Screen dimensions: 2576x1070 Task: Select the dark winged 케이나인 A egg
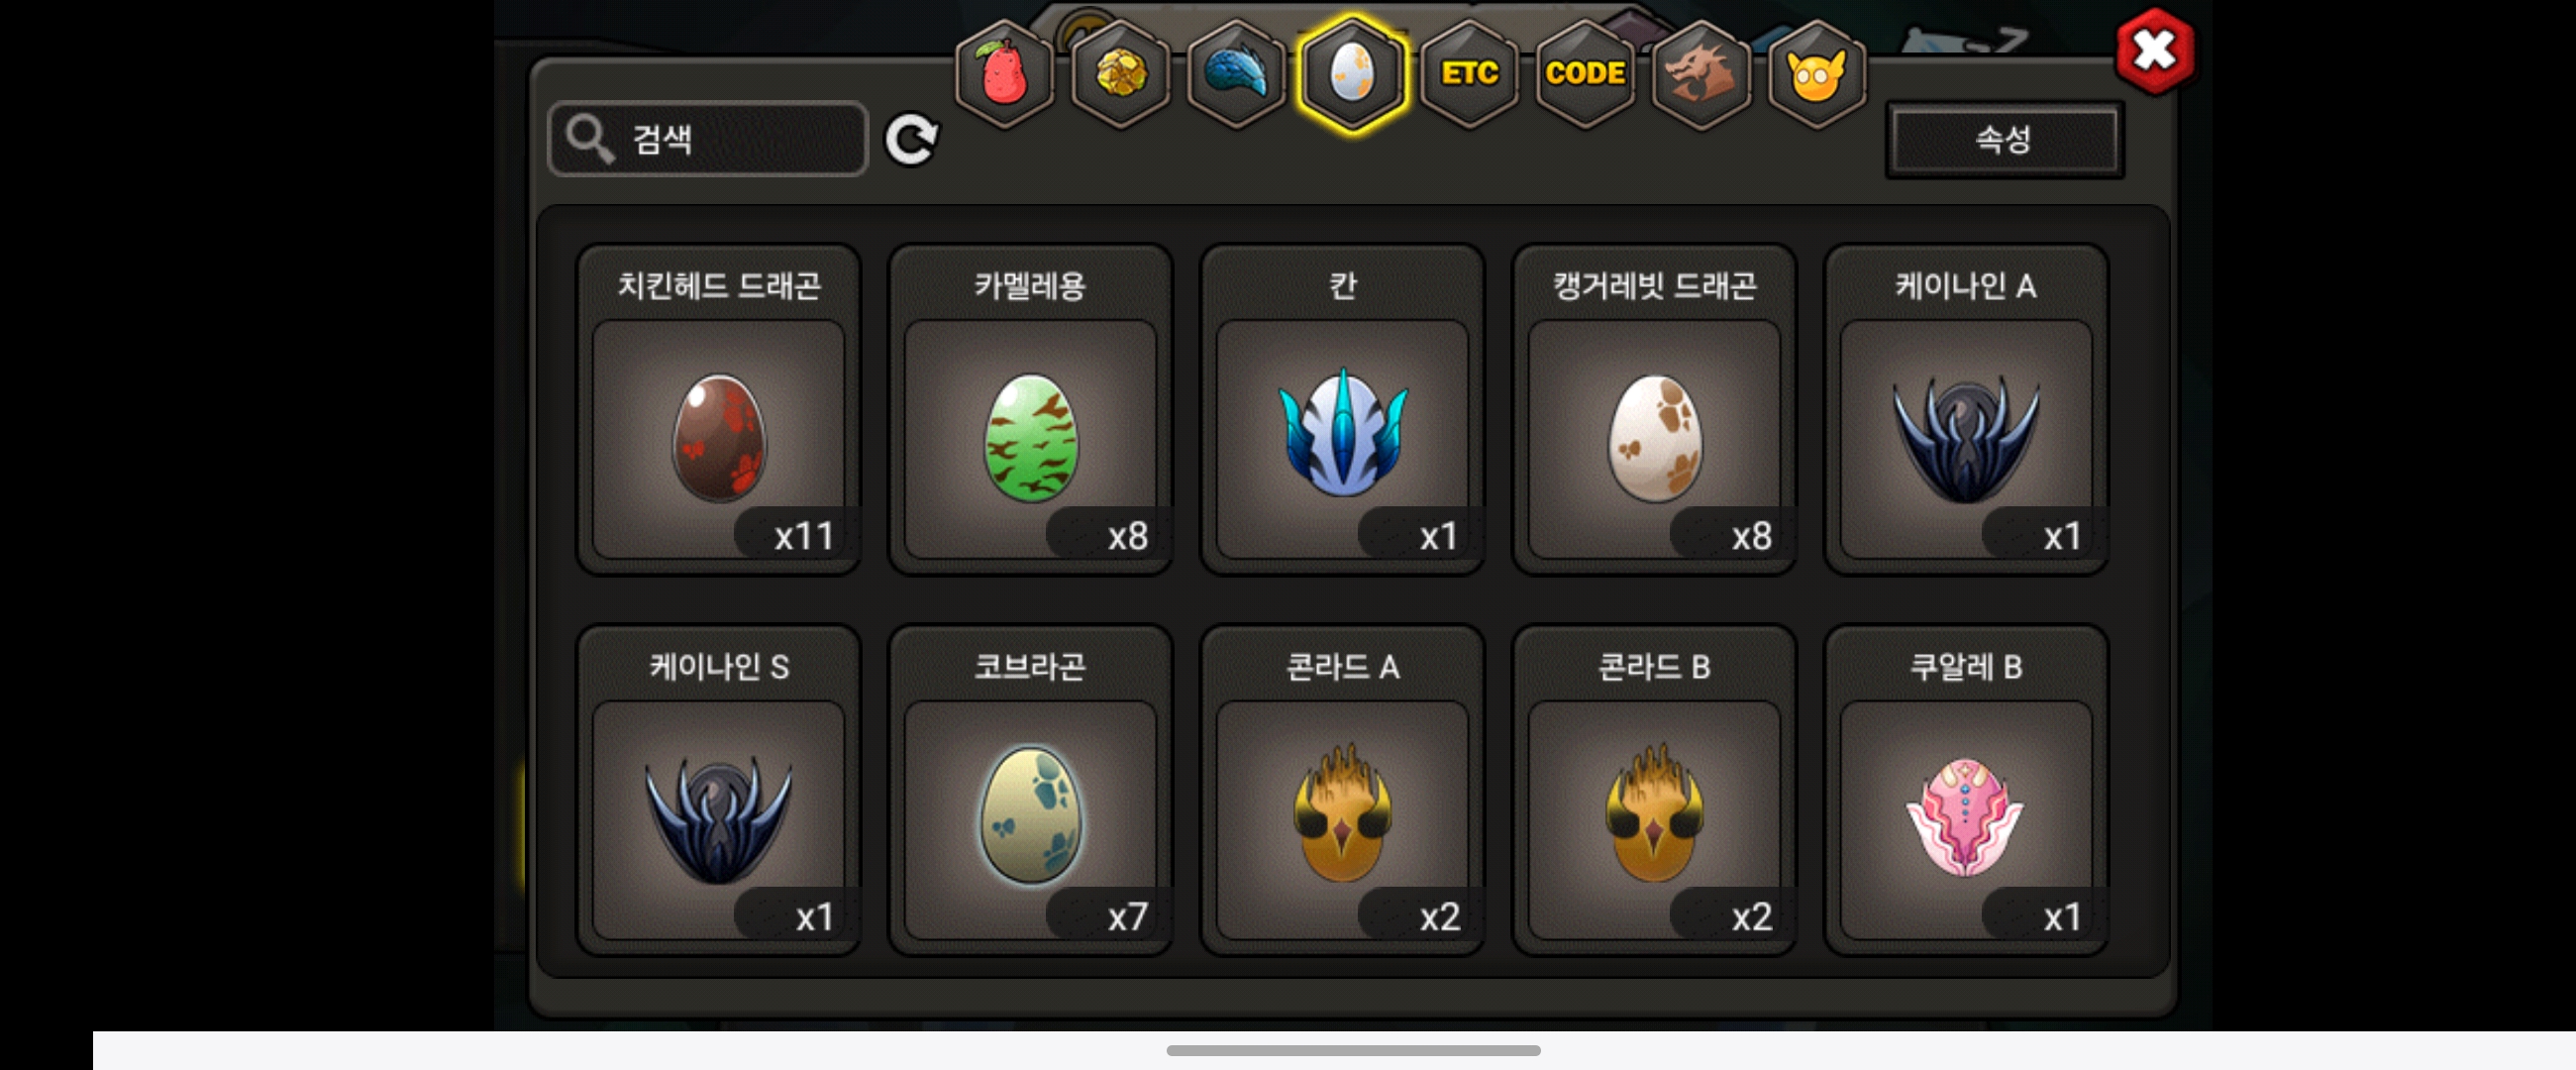(x=1966, y=410)
